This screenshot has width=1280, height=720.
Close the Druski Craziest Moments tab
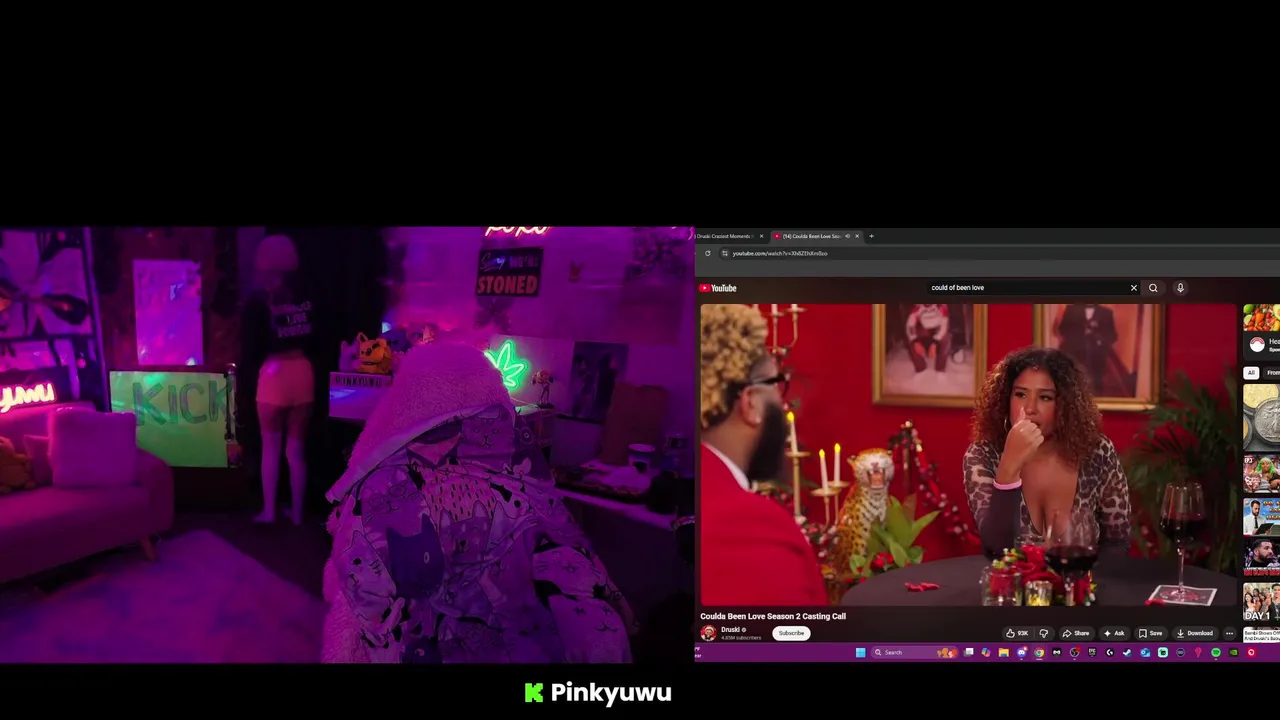point(761,236)
